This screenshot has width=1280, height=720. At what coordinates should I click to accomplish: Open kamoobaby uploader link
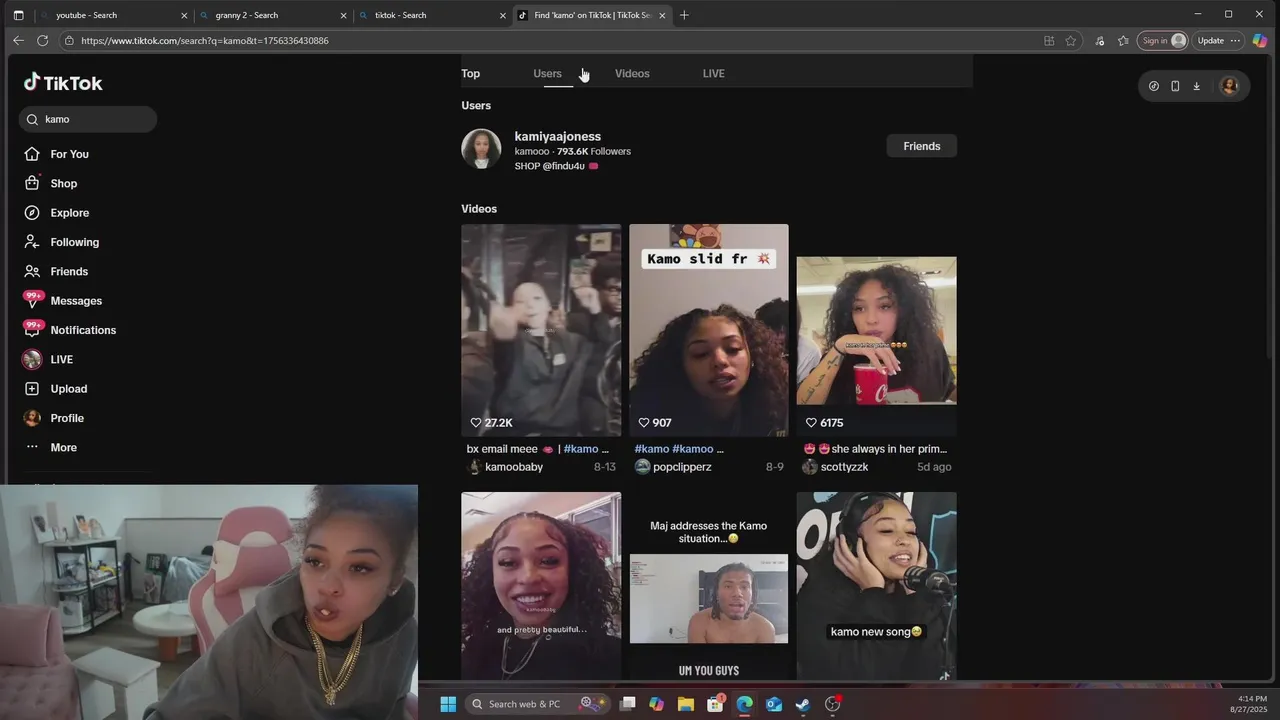tap(514, 467)
